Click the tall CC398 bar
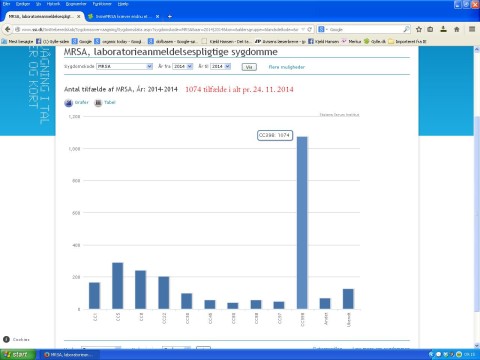This screenshot has height=360, width=480. tap(302, 223)
